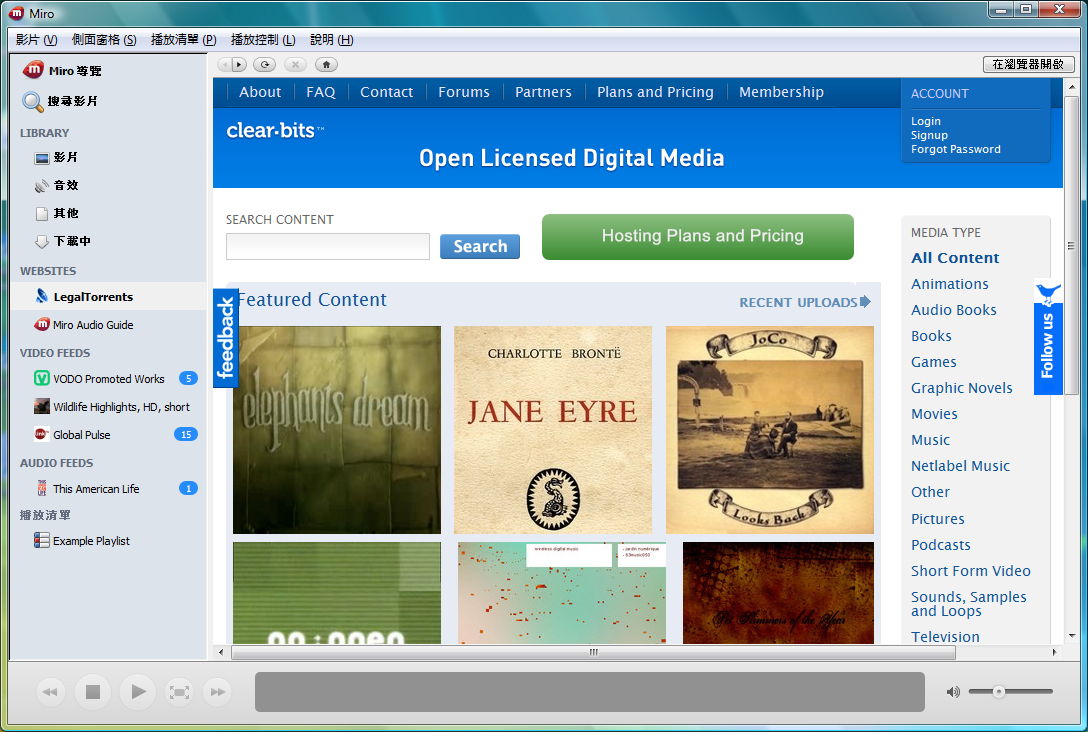Click the play button
Viewport: 1088px width, 732px height.
tap(137, 692)
